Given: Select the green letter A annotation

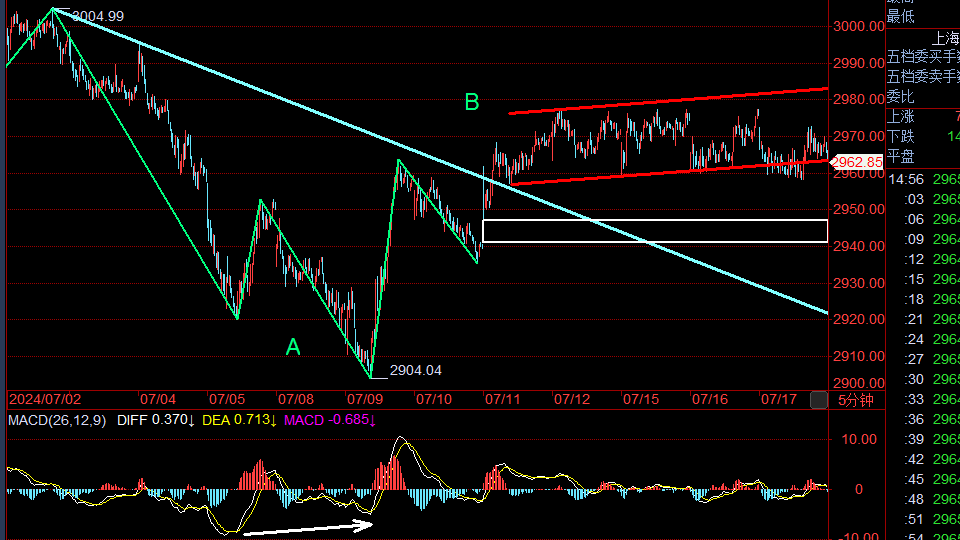Looking at the screenshot, I should 293,347.
